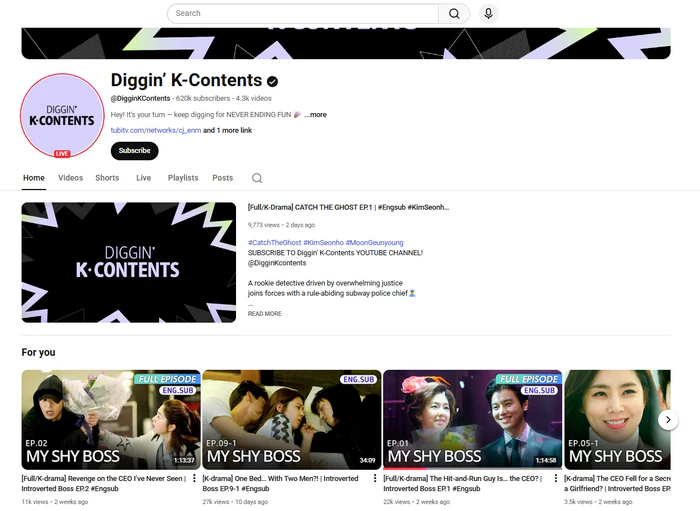Subscribe to Diggin' K-Contents channel
This screenshot has height=511, width=700.
(134, 151)
